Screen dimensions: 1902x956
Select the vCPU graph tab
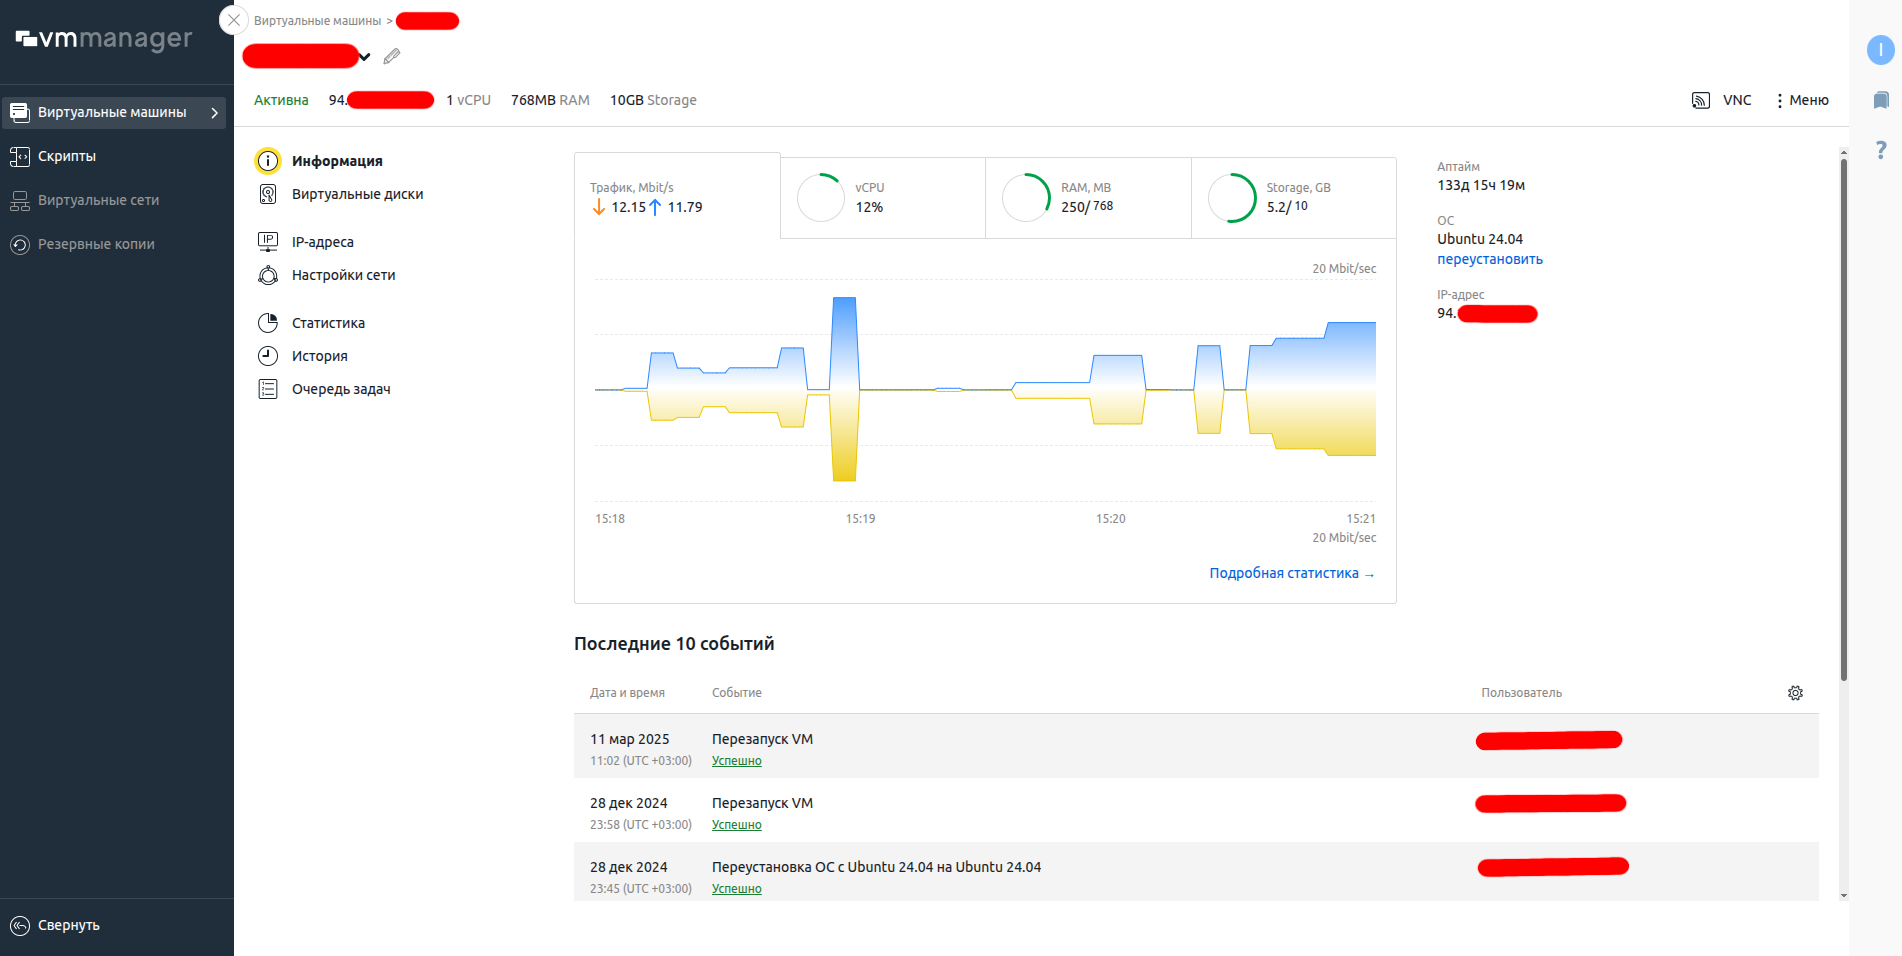882,198
